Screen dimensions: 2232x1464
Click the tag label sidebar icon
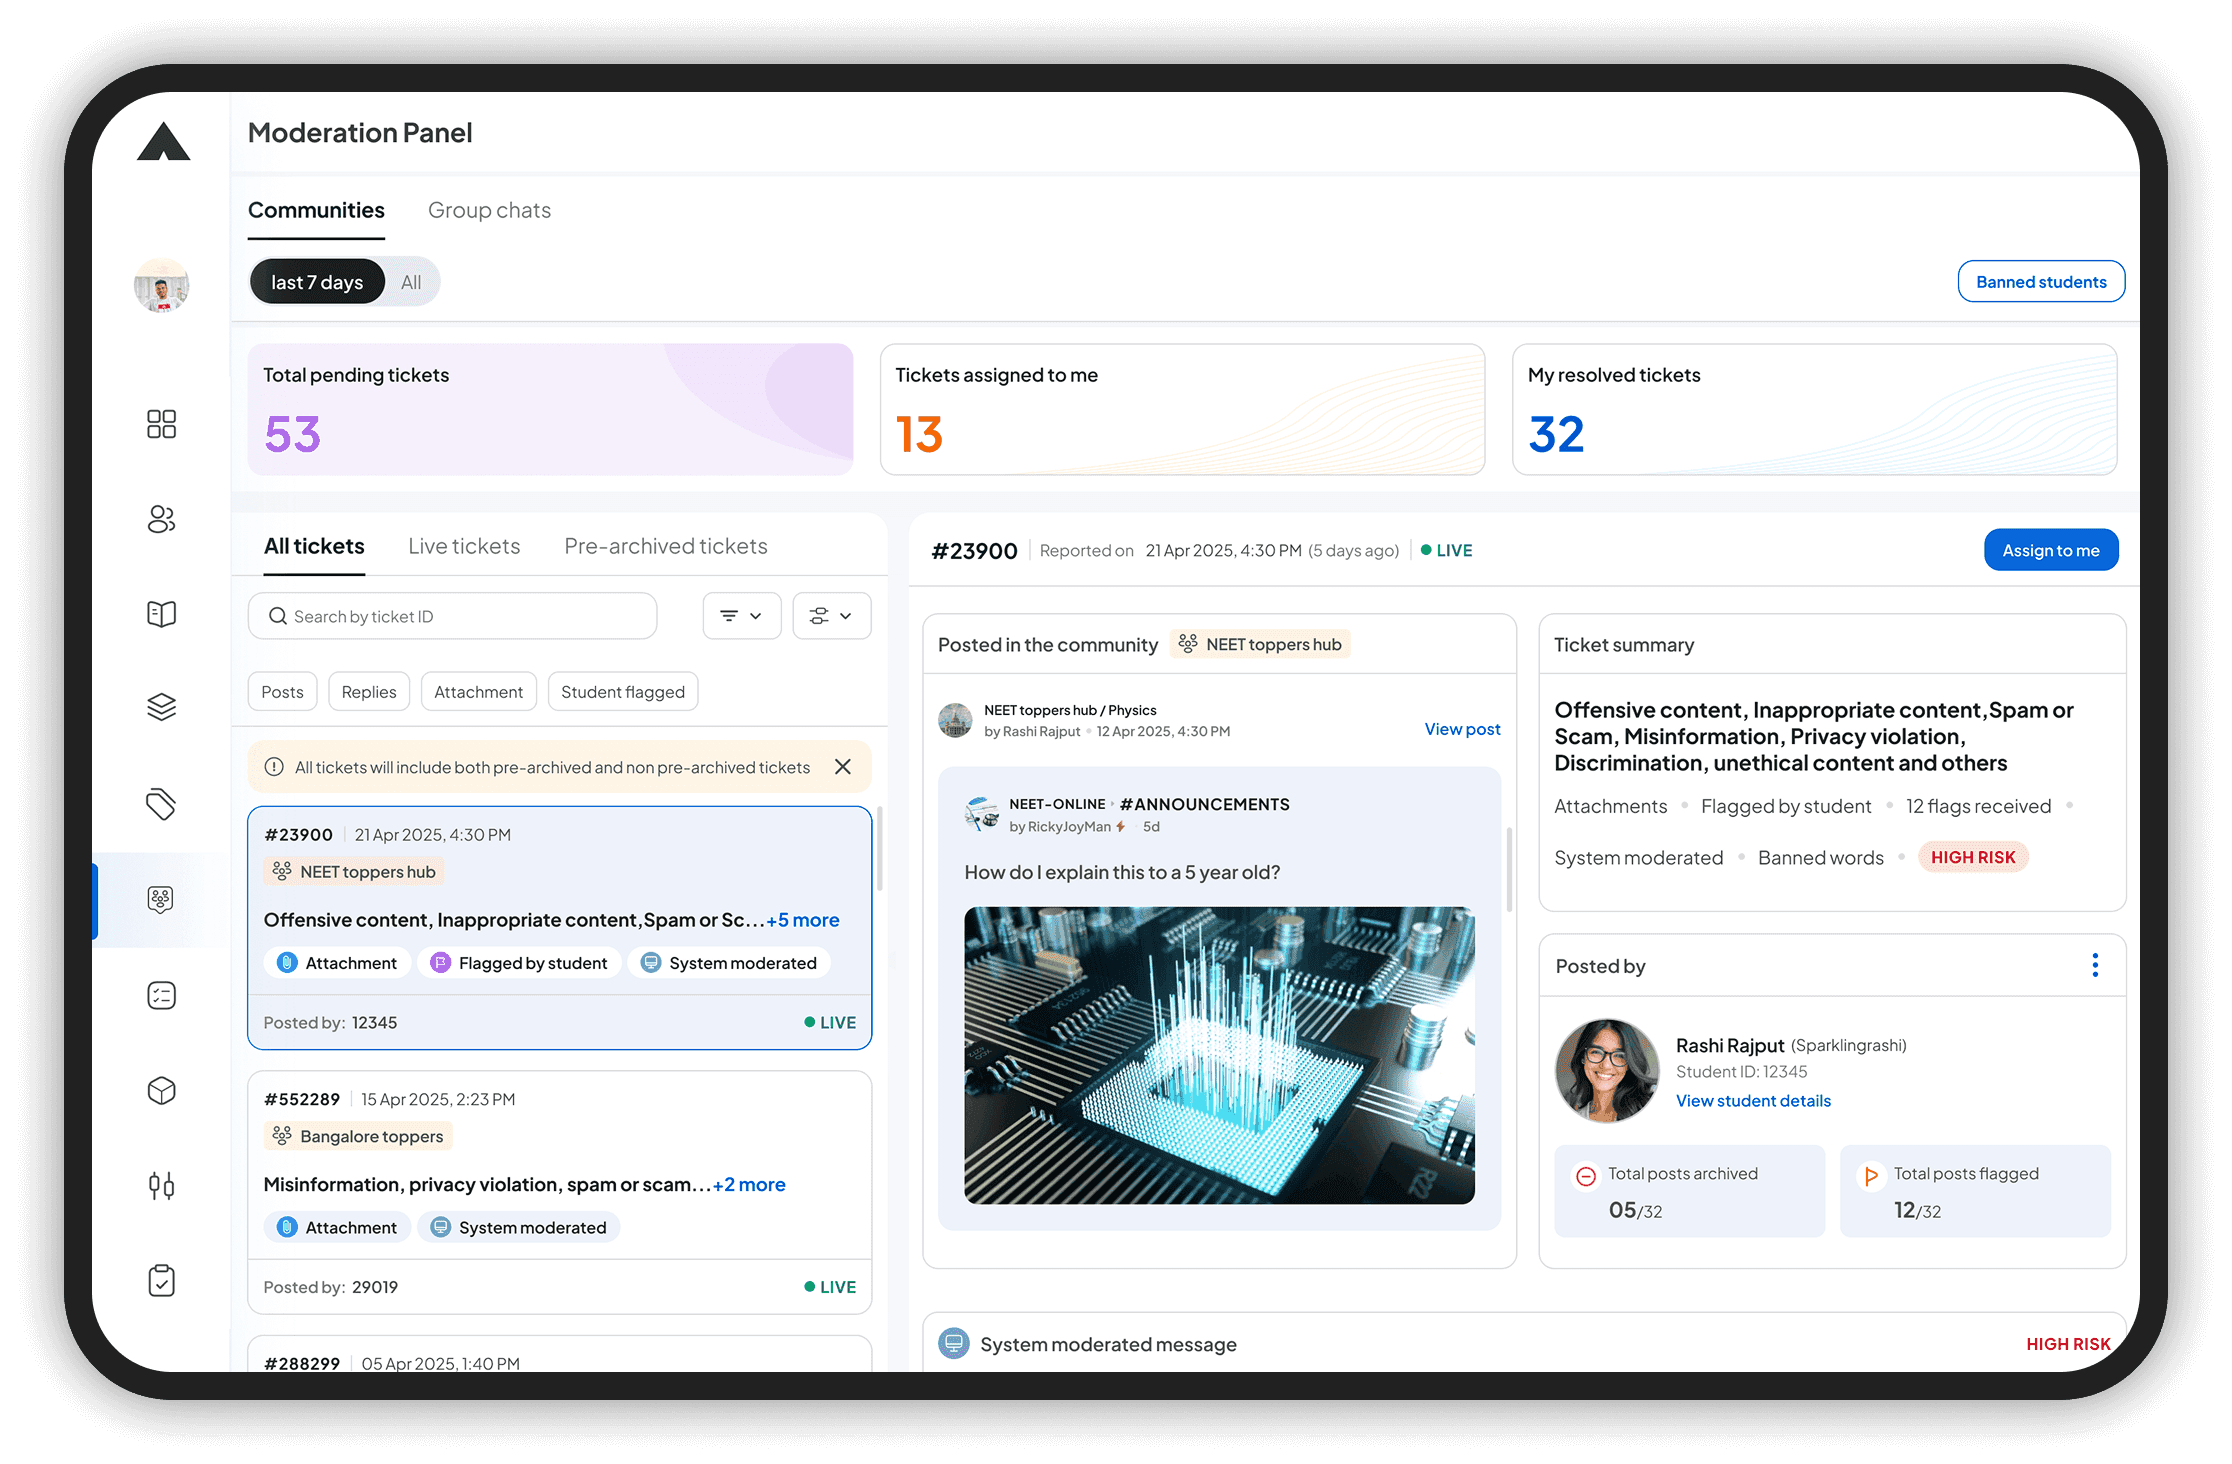pos(161,803)
